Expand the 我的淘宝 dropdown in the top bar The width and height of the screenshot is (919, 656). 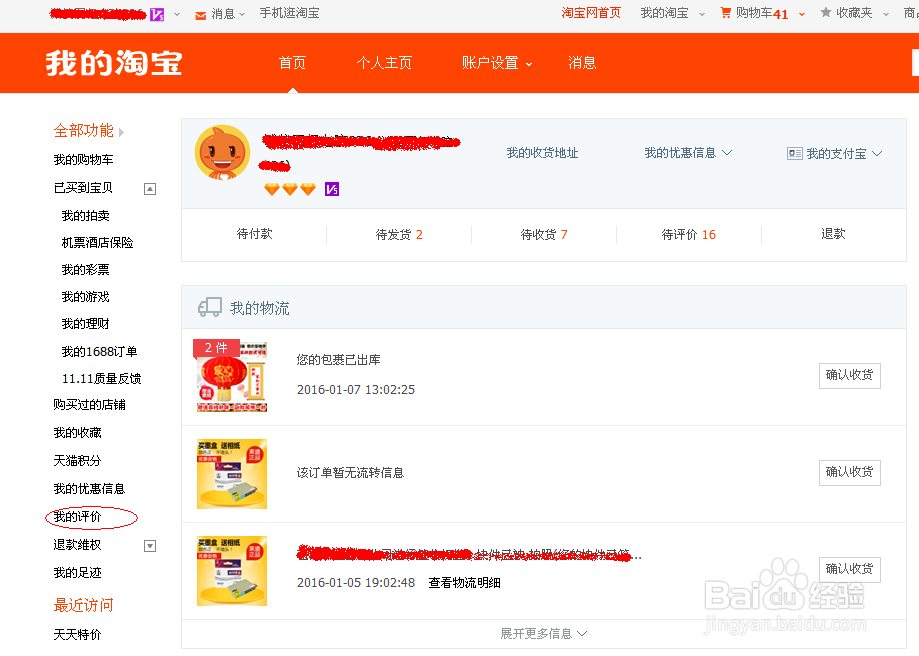[702, 14]
